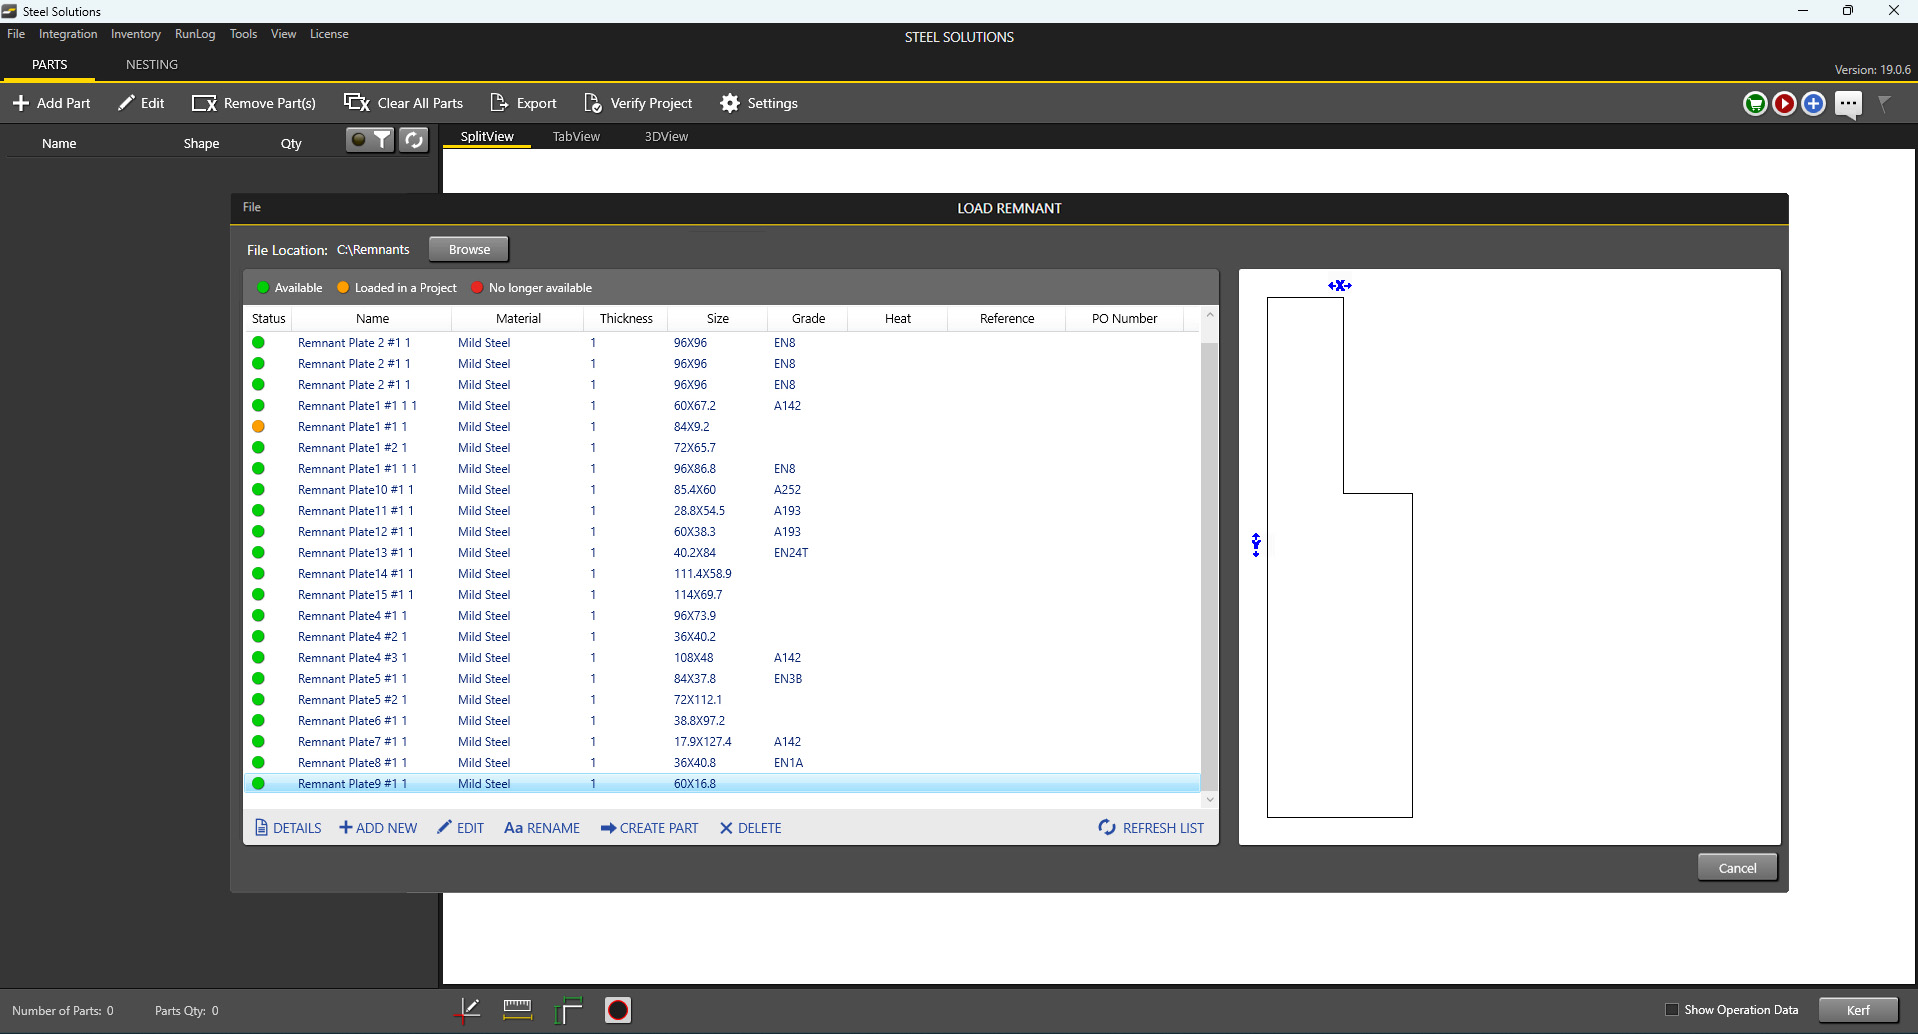1918x1034 pixels.
Task: Click the Material column header
Action: click(x=518, y=318)
